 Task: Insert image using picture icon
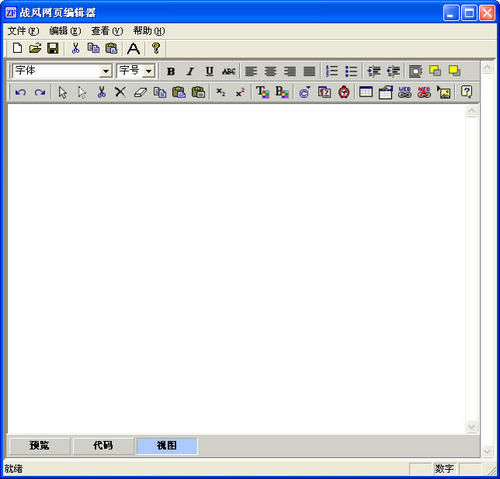[x=444, y=92]
